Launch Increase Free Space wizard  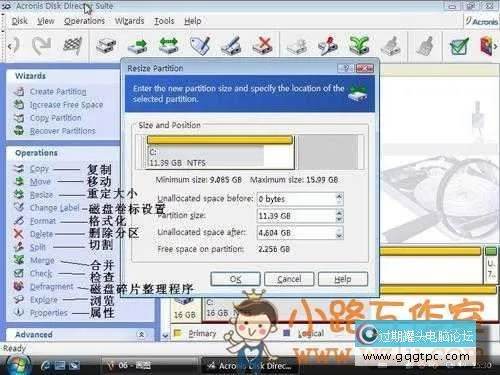(x=66, y=105)
